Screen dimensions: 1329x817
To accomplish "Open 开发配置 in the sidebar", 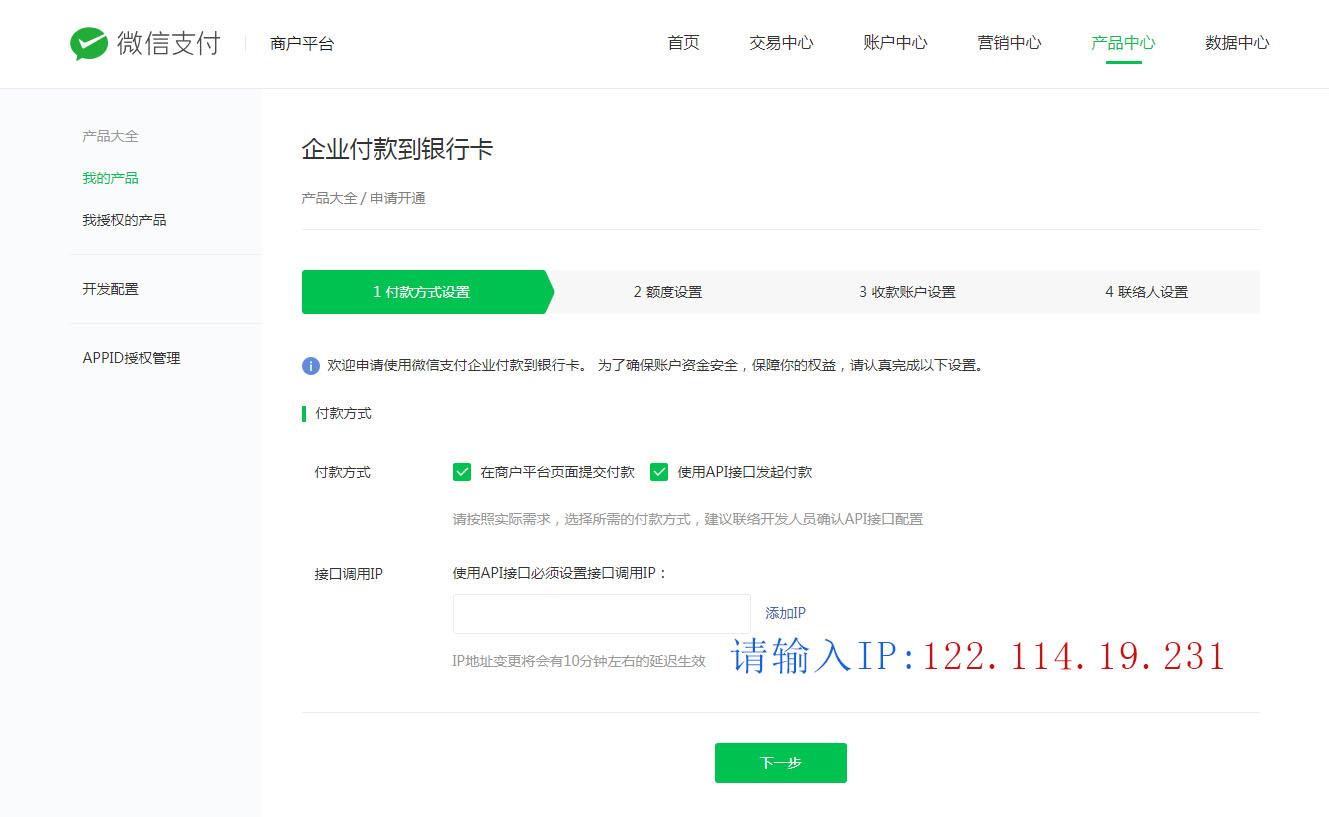I will [110, 289].
